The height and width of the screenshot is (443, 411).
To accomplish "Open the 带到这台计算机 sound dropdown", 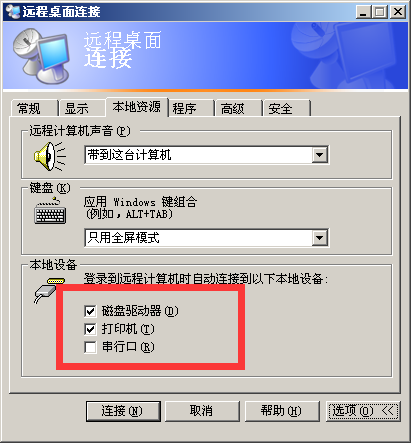I will [319, 155].
